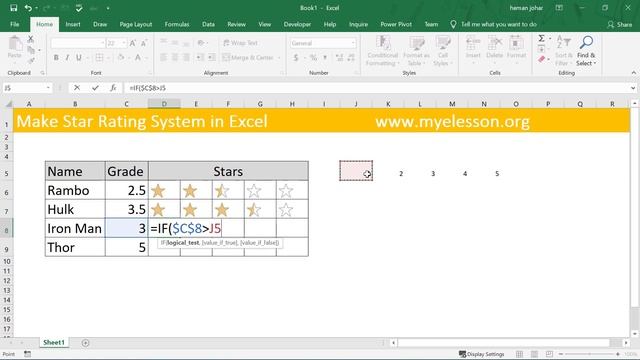Click inside the formula bar text
Image resolution: width=640 pixels, height=360 pixels.
pos(148,88)
